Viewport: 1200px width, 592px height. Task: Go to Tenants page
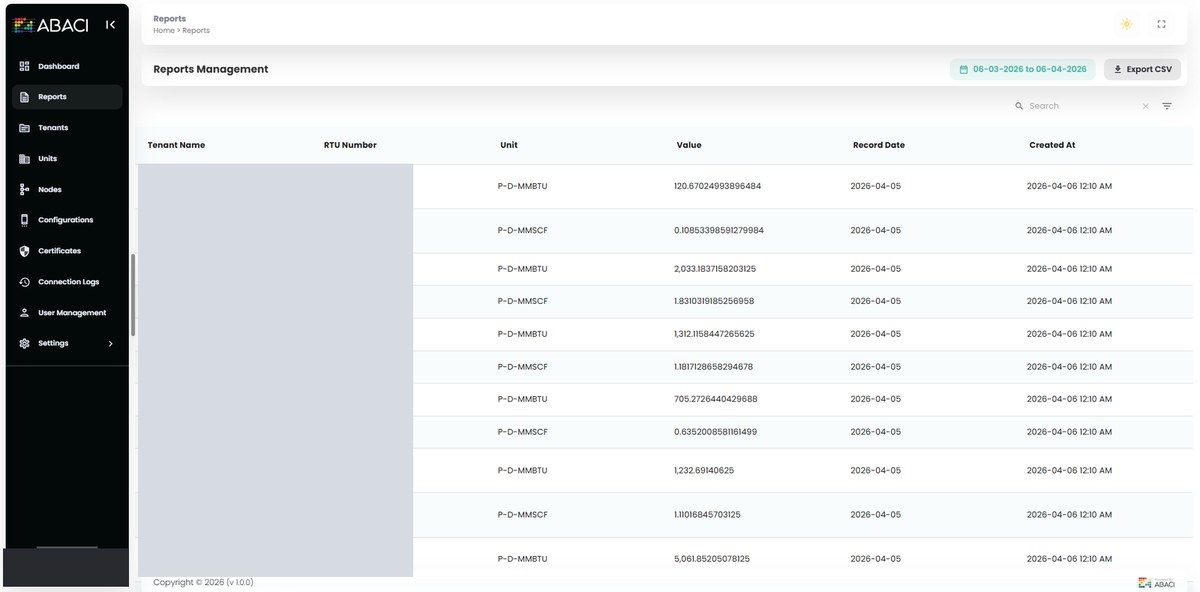click(x=67, y=128)
